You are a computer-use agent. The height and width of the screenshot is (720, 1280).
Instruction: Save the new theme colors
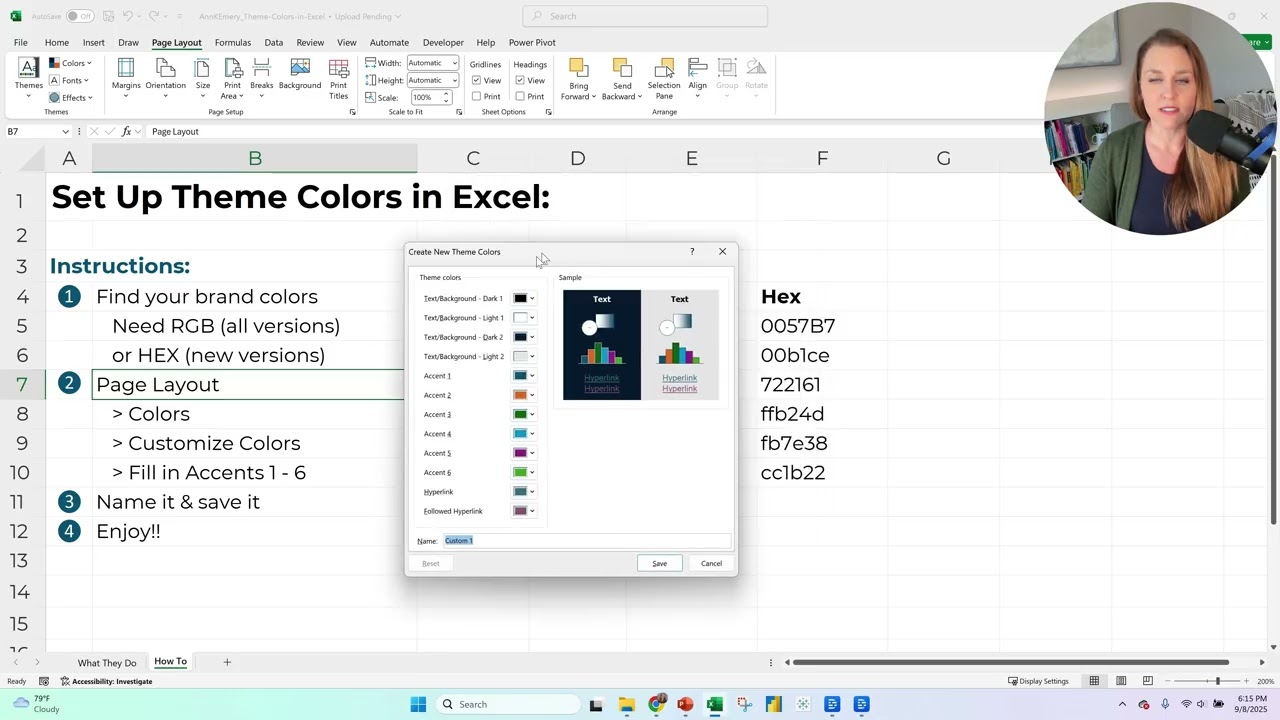(x=659, y=563)
